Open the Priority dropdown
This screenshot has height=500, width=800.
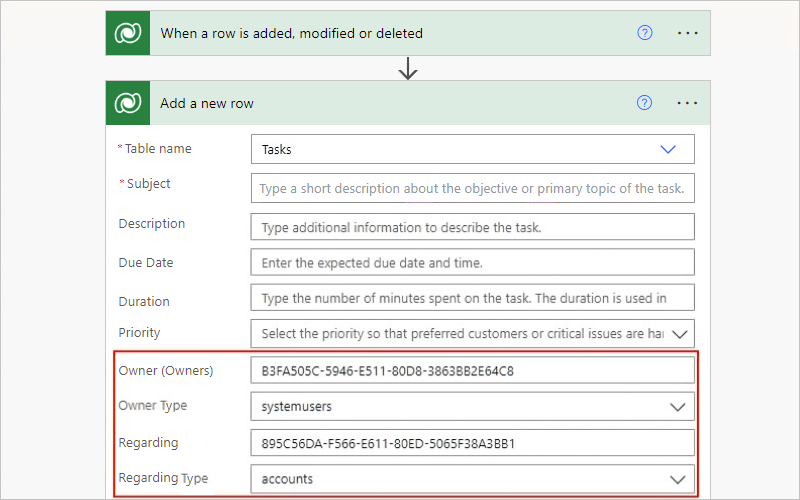tap(681, 333)
